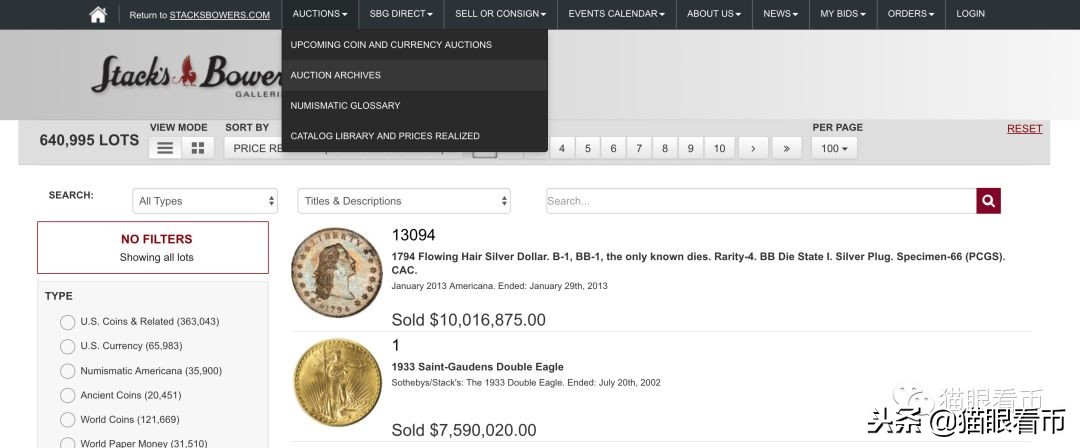The height and width of the screenshot is (448, 1080).
Task: Click the RESET link
Action: (1024, 129)
